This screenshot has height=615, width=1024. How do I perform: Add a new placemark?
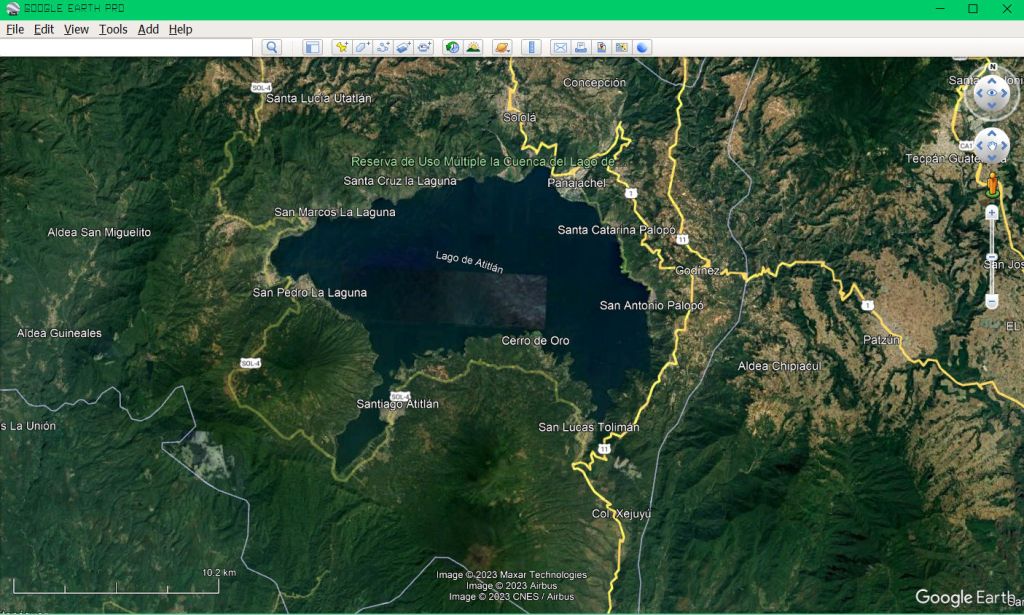tap(342, 47)
